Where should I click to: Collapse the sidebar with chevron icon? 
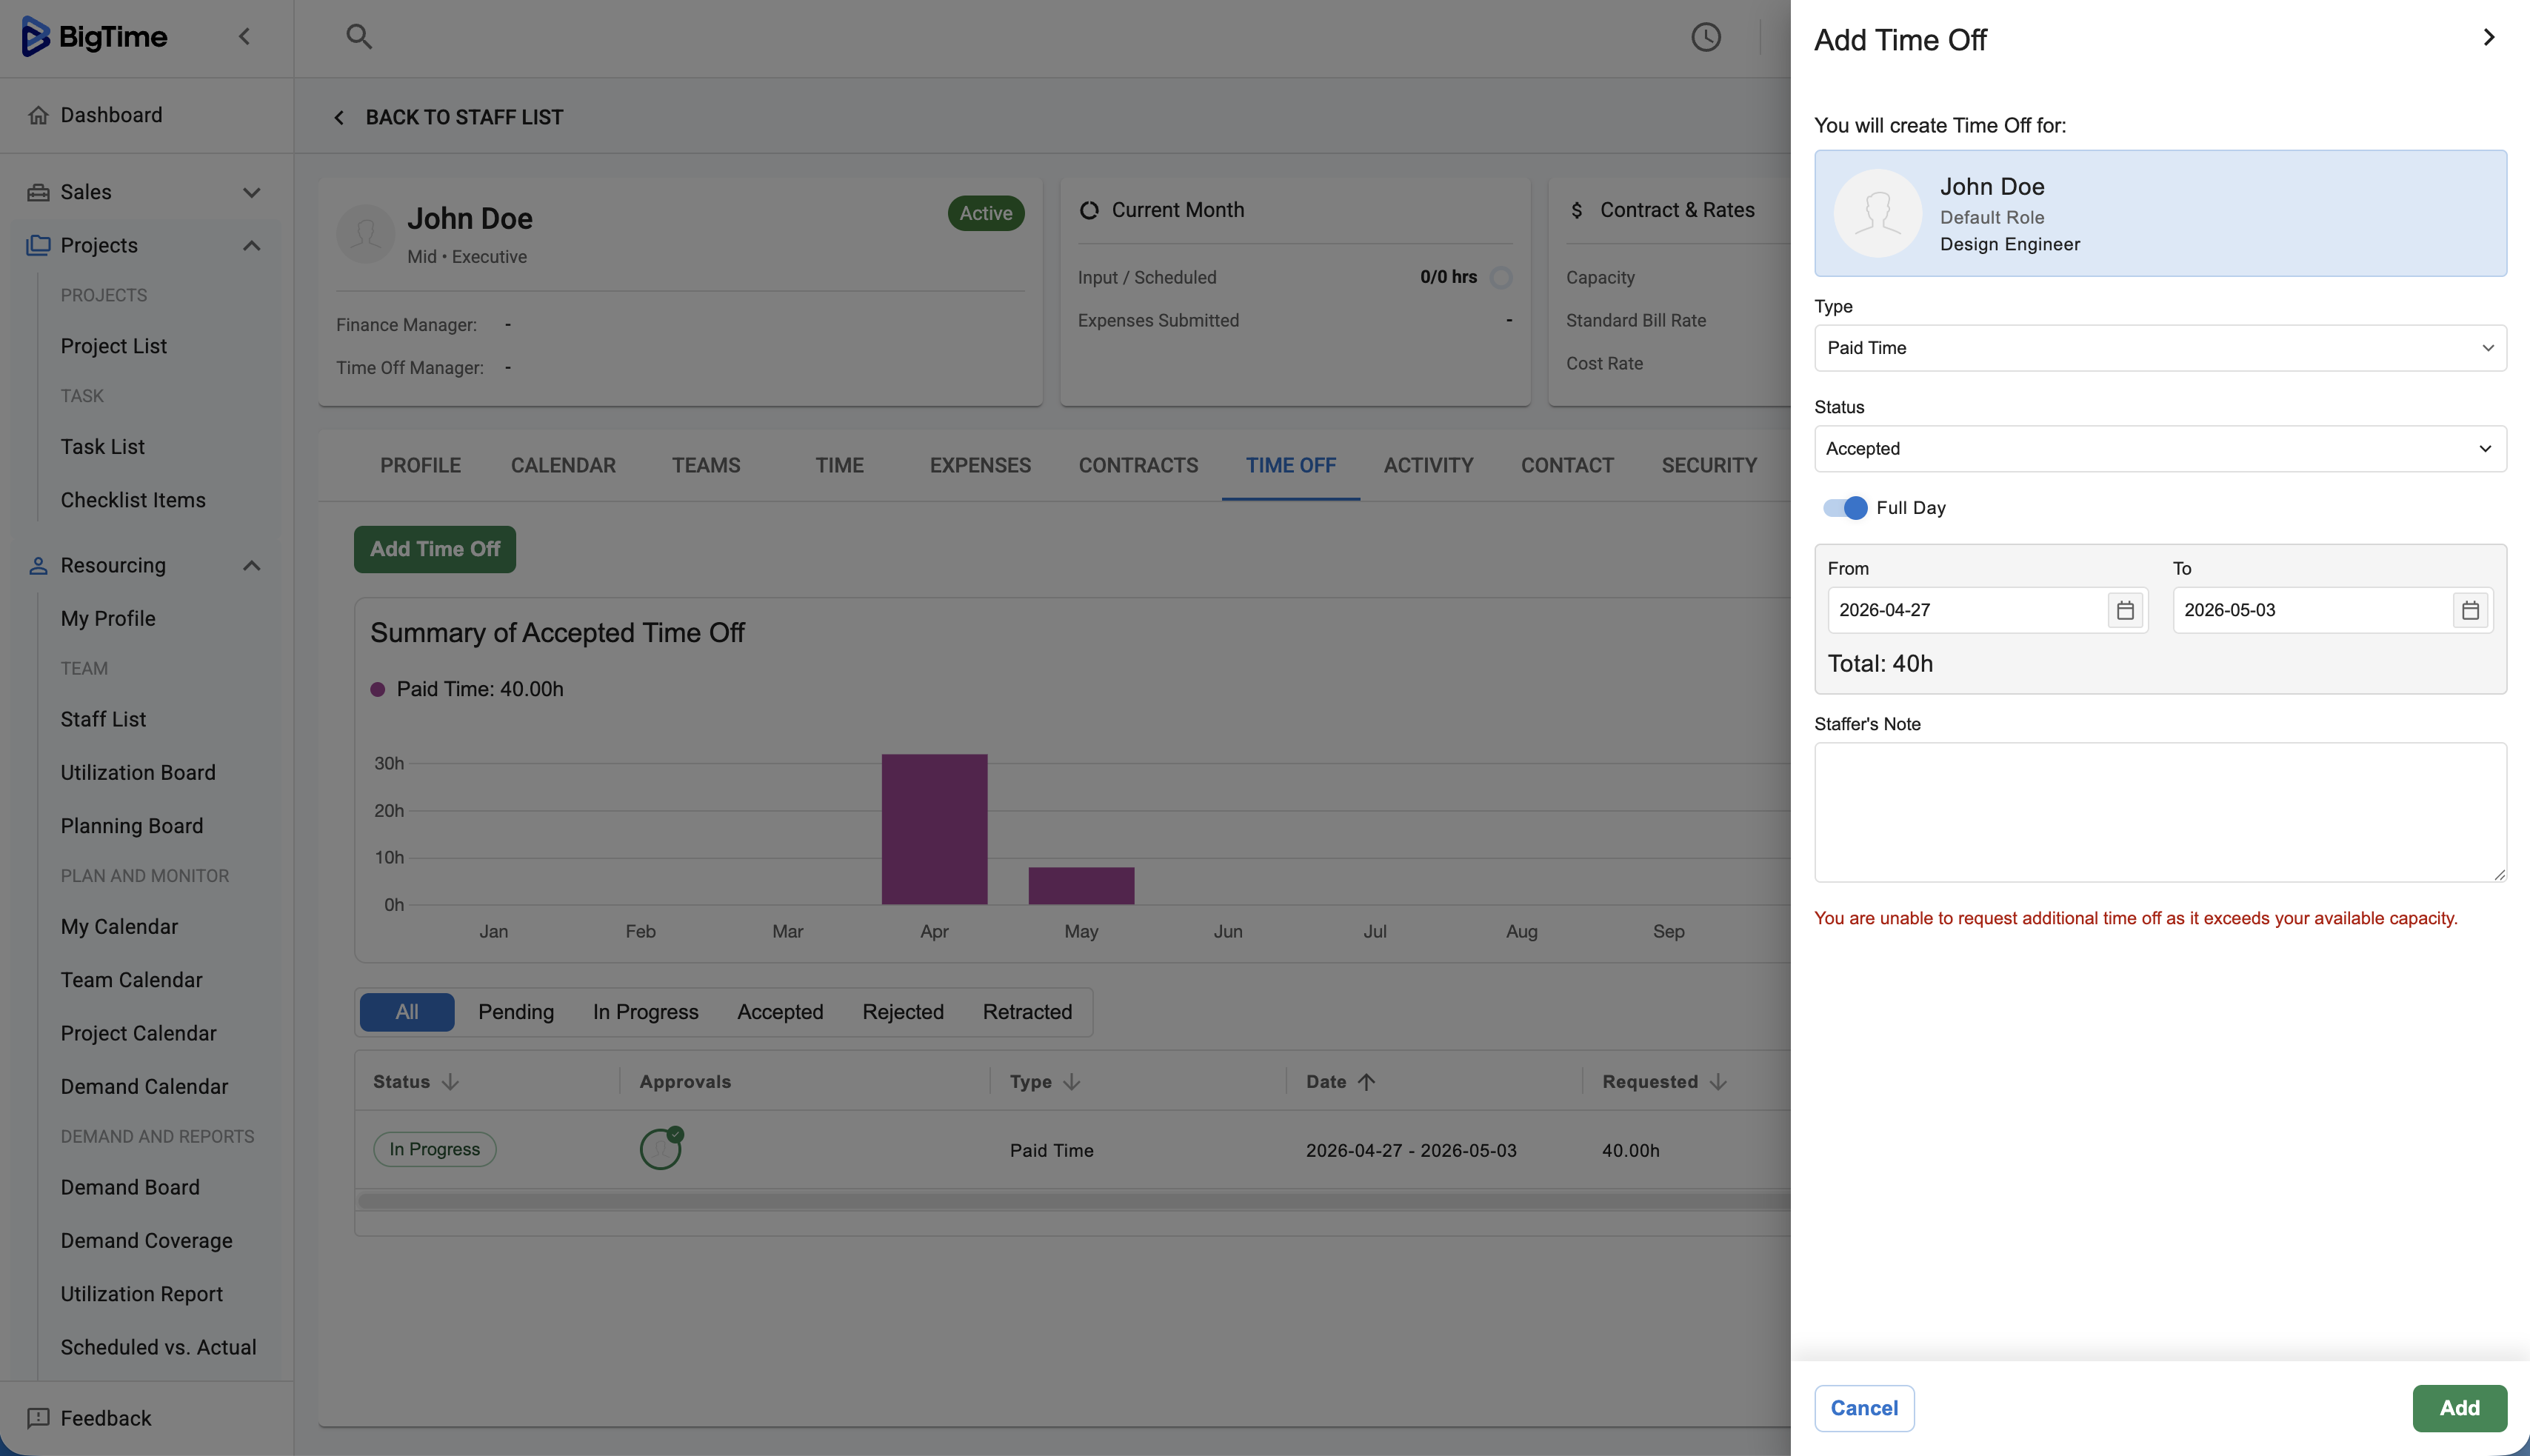tap(244, 37)
